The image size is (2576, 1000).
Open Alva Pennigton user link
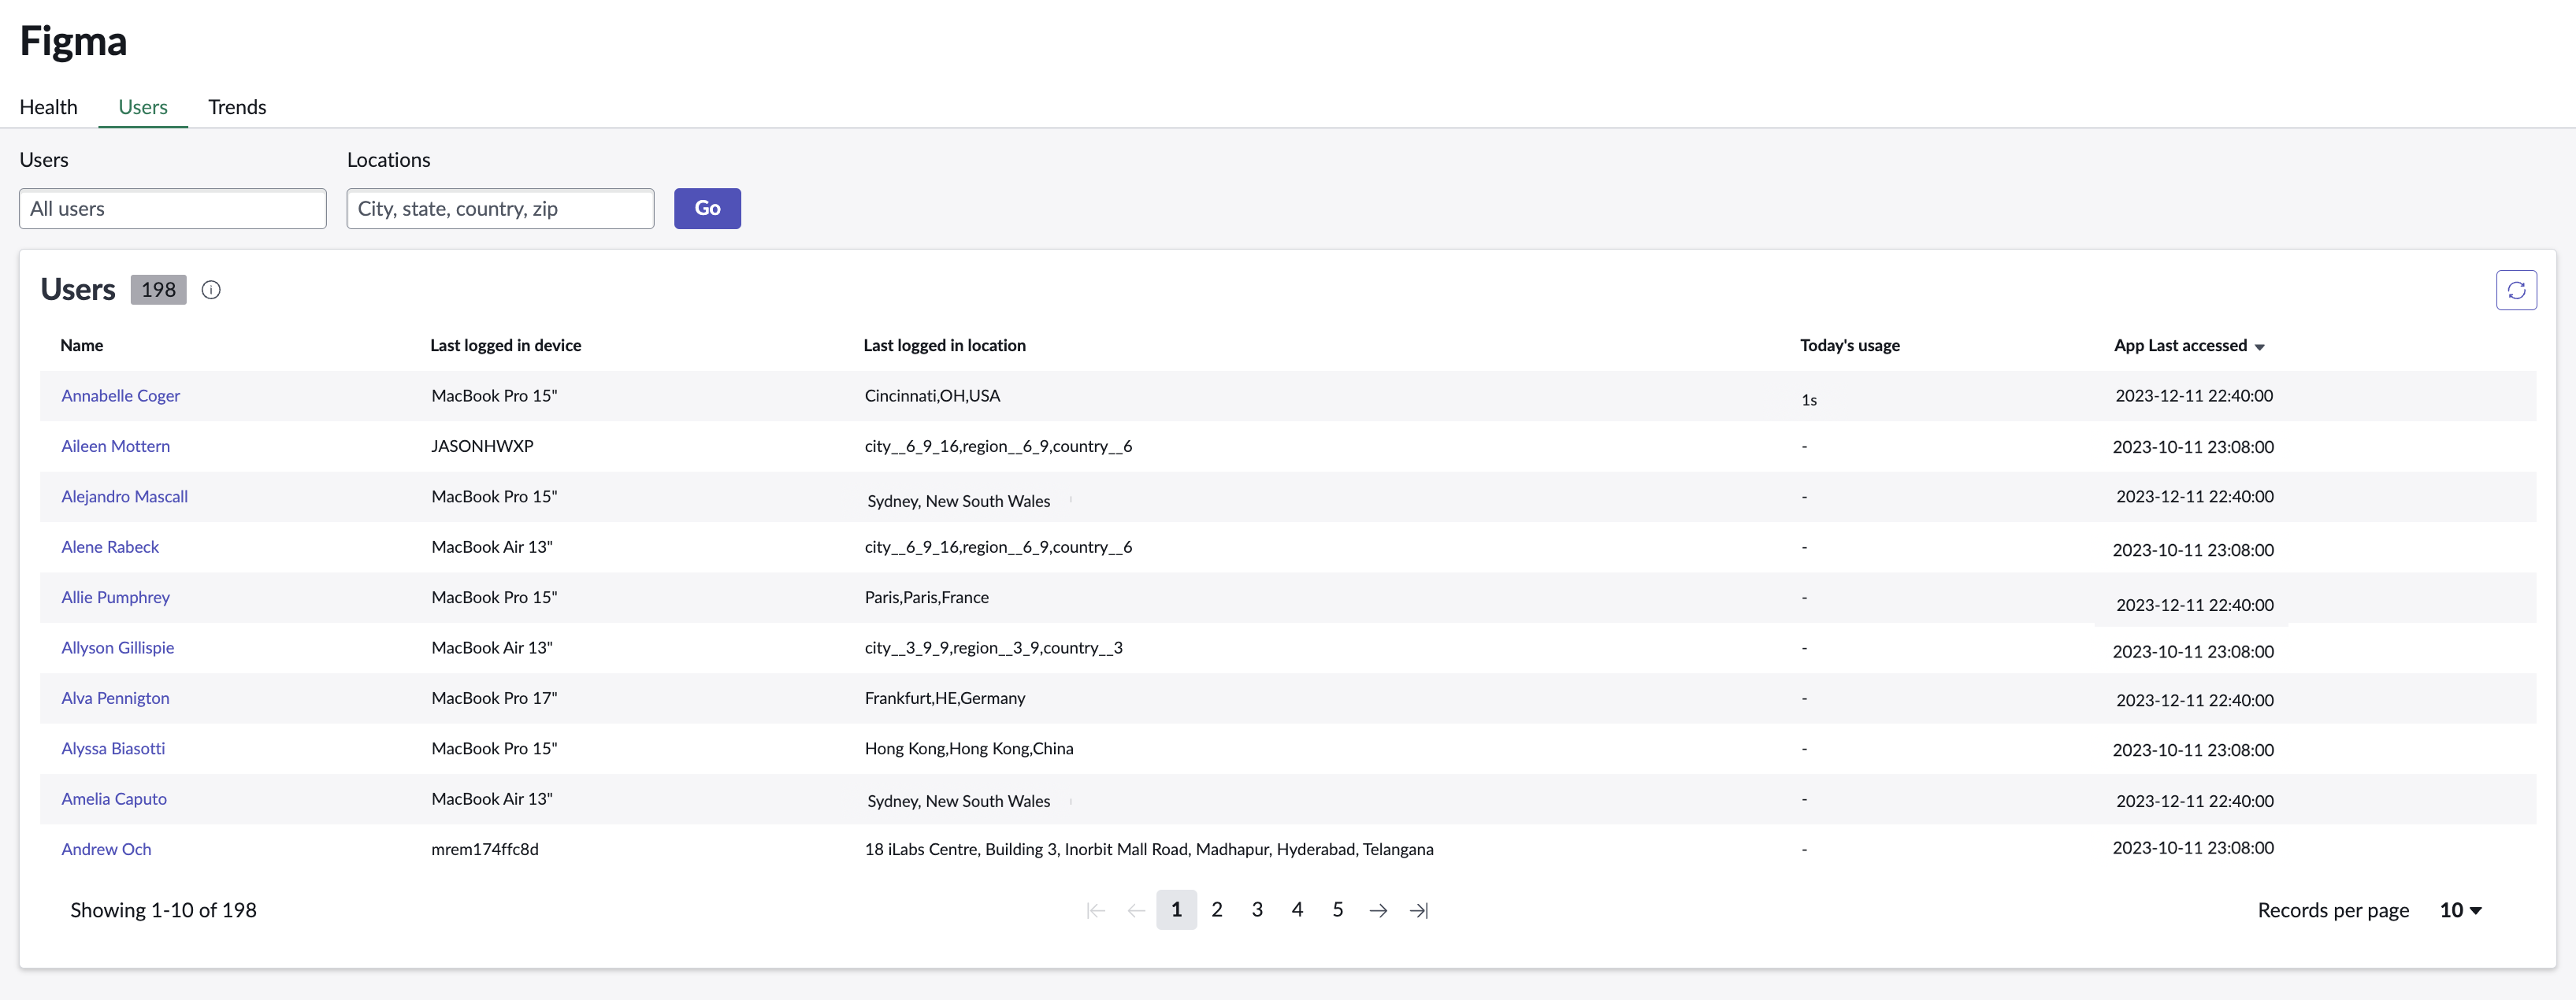(115, 698)
